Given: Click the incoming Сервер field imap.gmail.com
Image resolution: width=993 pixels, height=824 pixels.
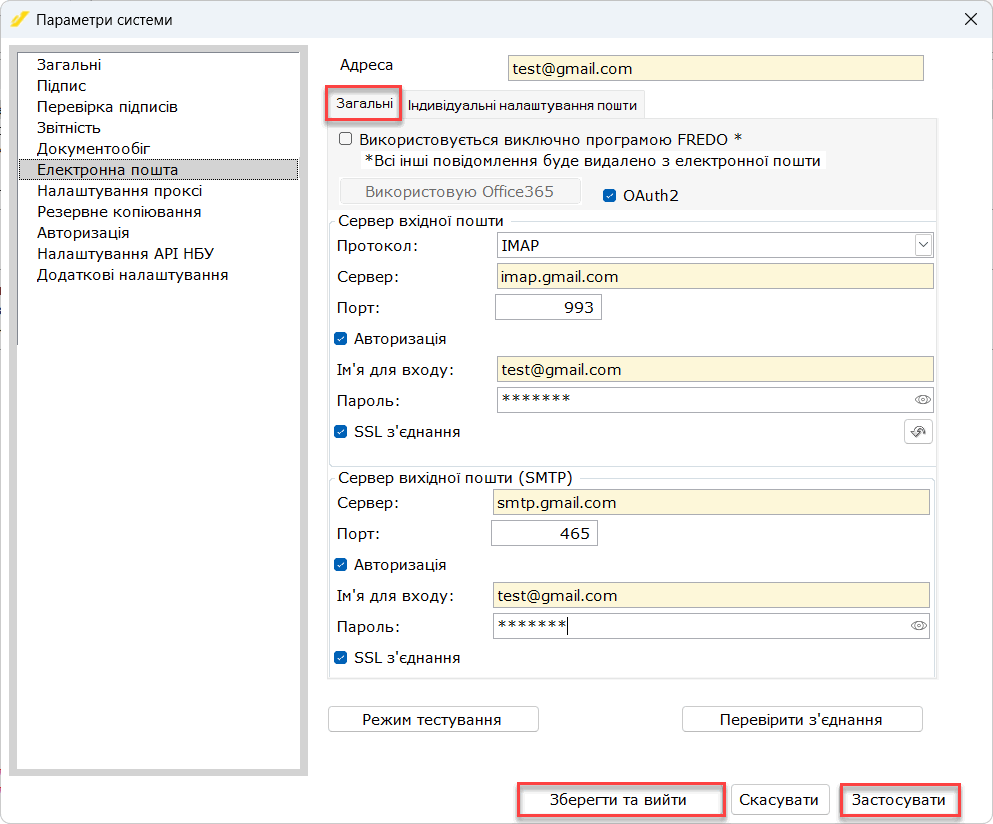Looking at the screenshot, I should [715, 277].
